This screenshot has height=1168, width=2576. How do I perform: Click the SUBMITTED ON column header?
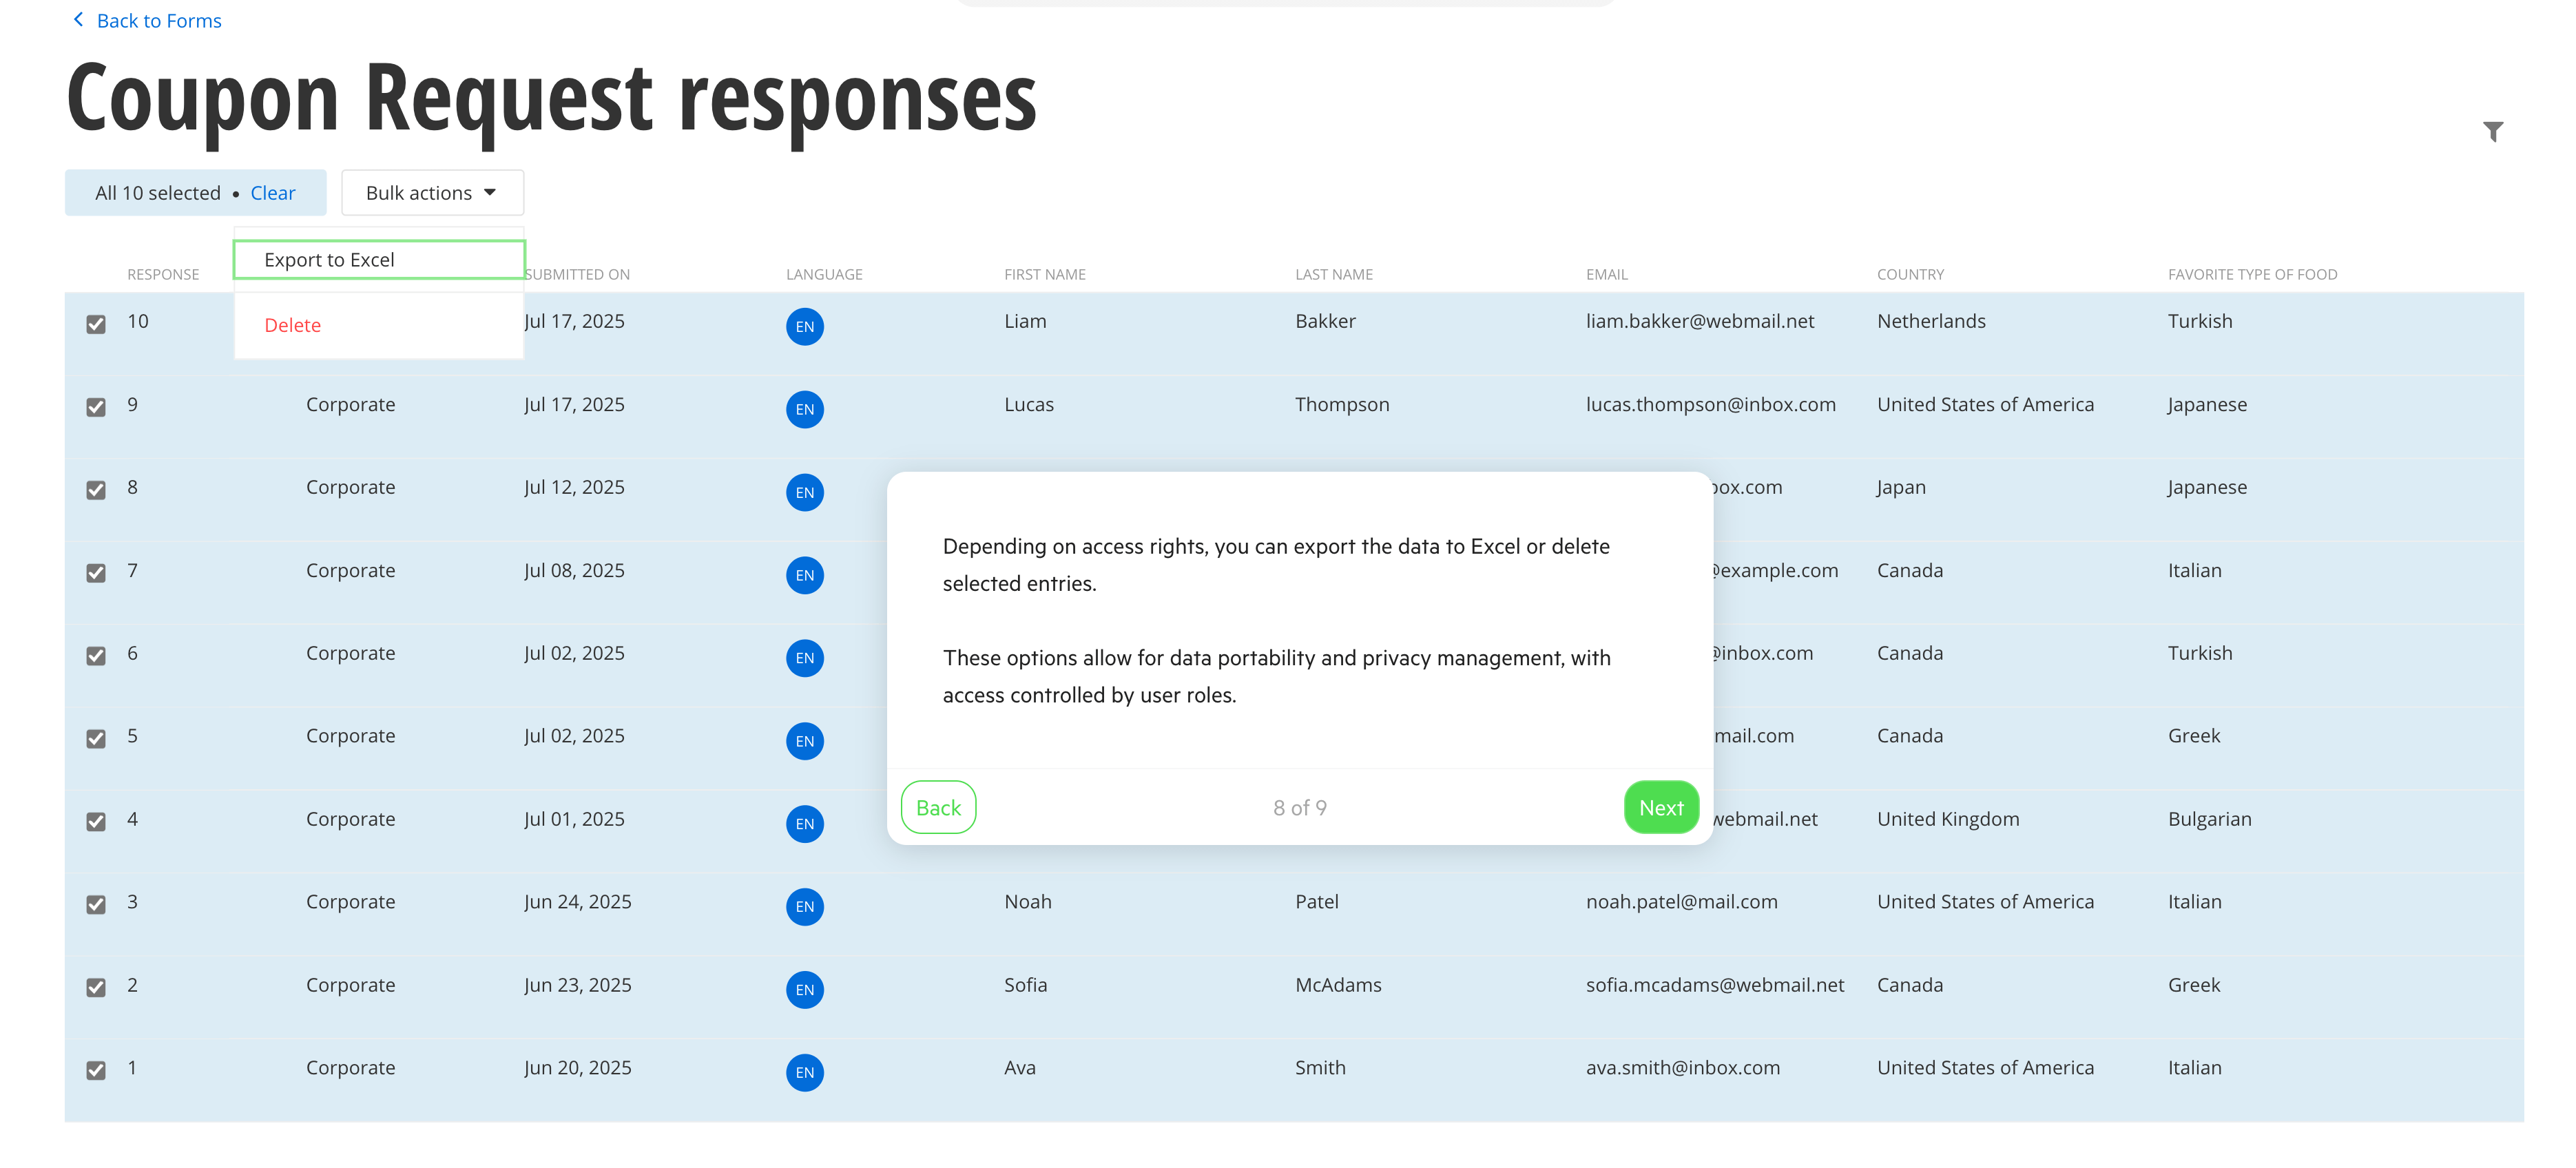coord(578,273)
